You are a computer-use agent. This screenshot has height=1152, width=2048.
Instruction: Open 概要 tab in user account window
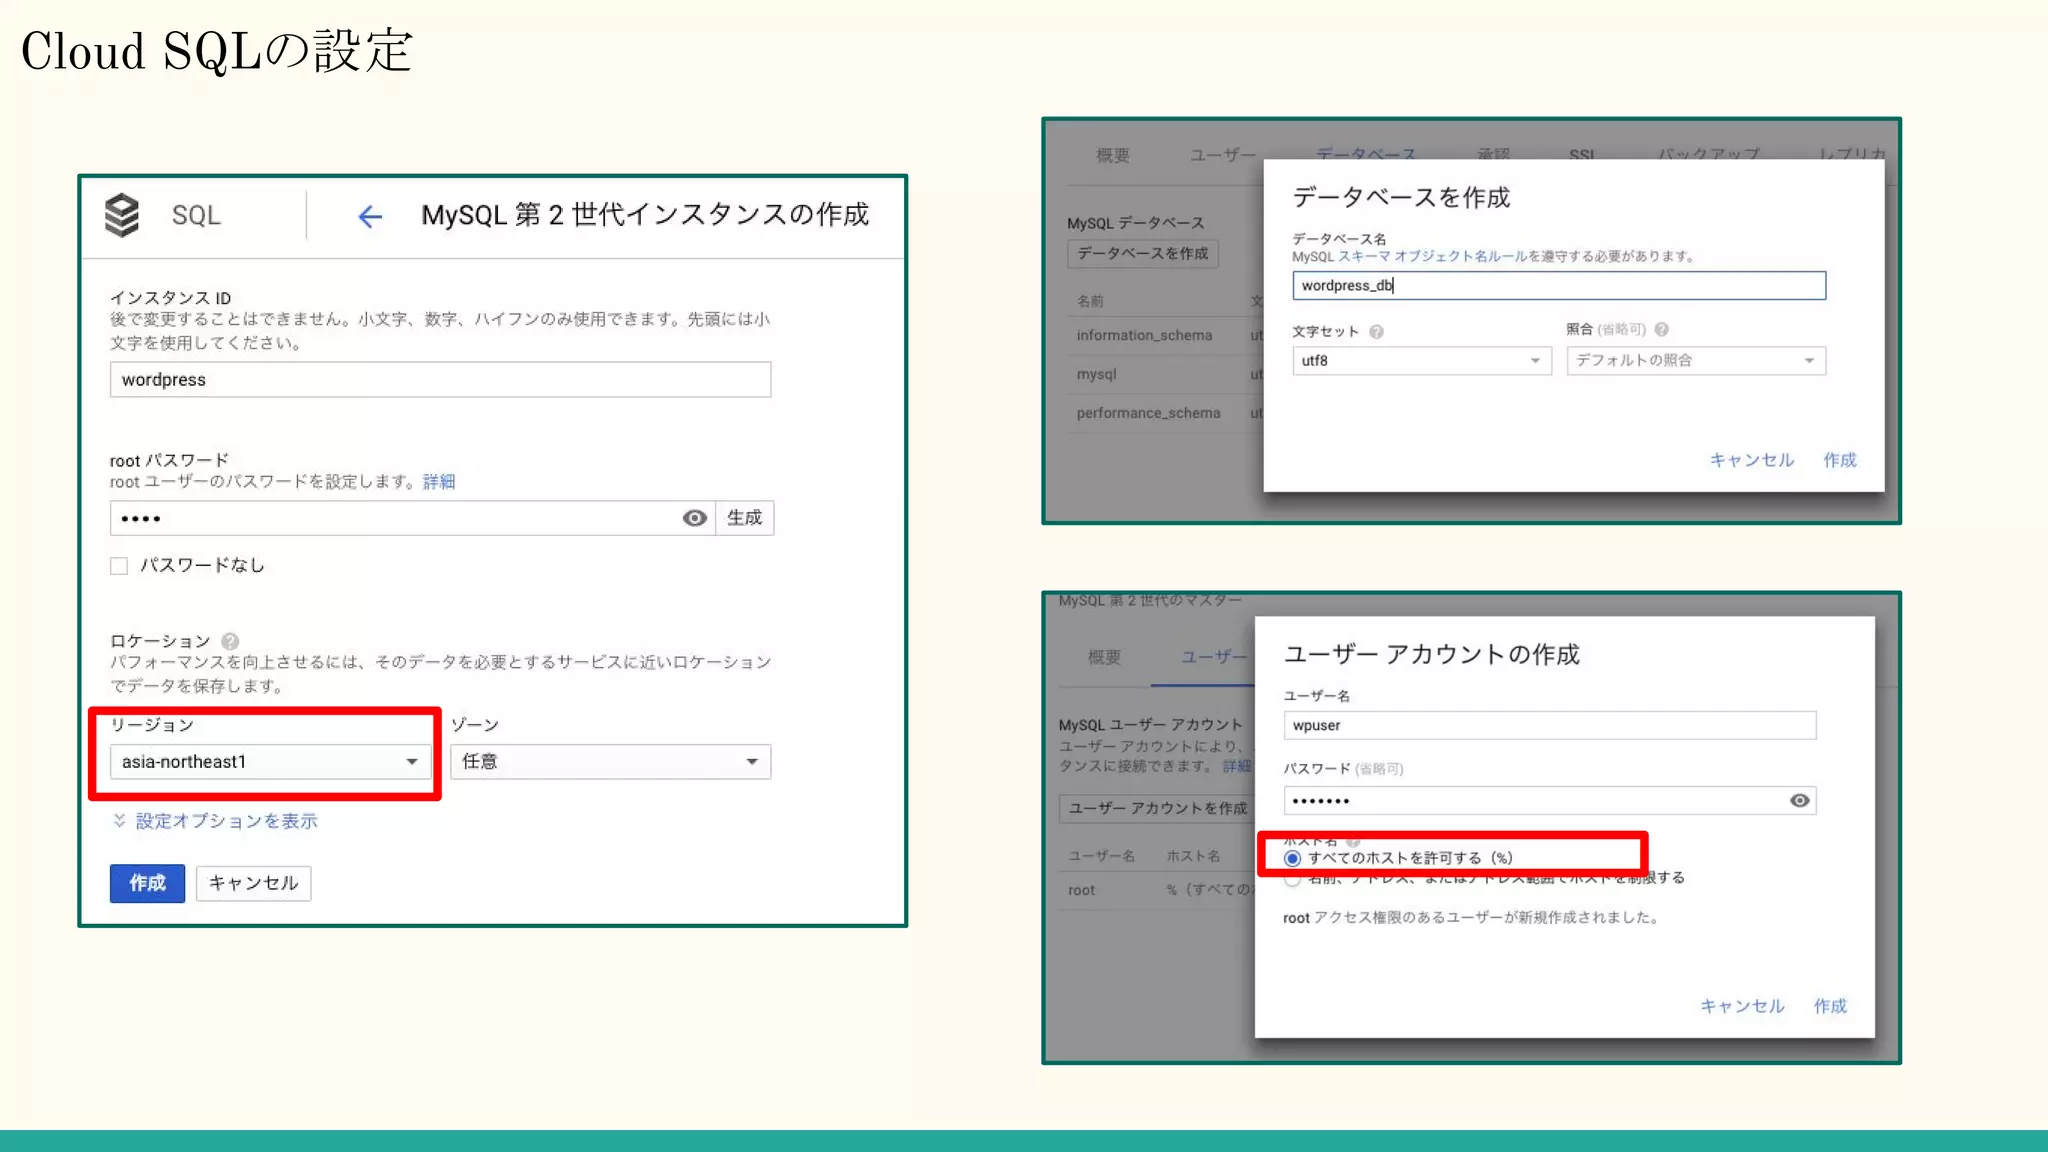point(1104,657)
